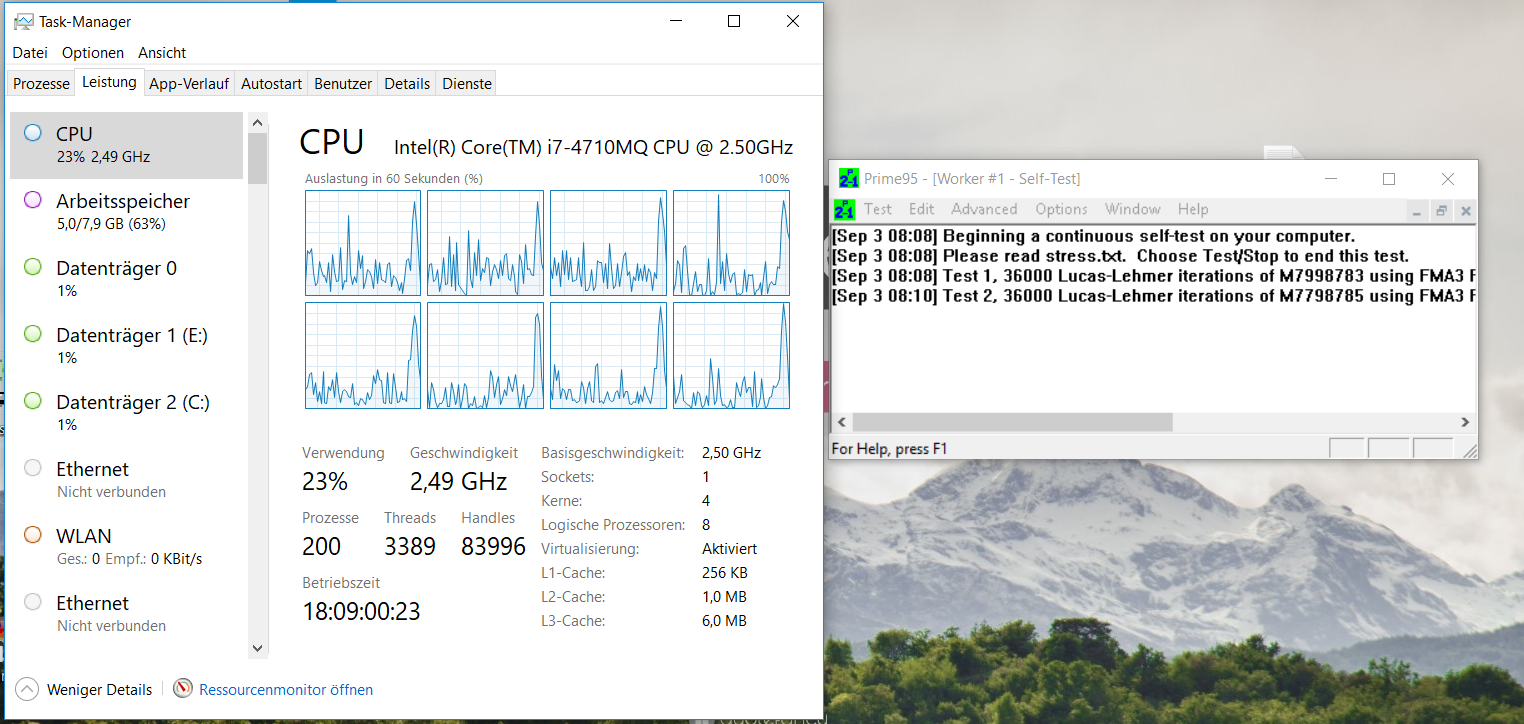Switch to the Benutzer tab

tap(343, 84)
